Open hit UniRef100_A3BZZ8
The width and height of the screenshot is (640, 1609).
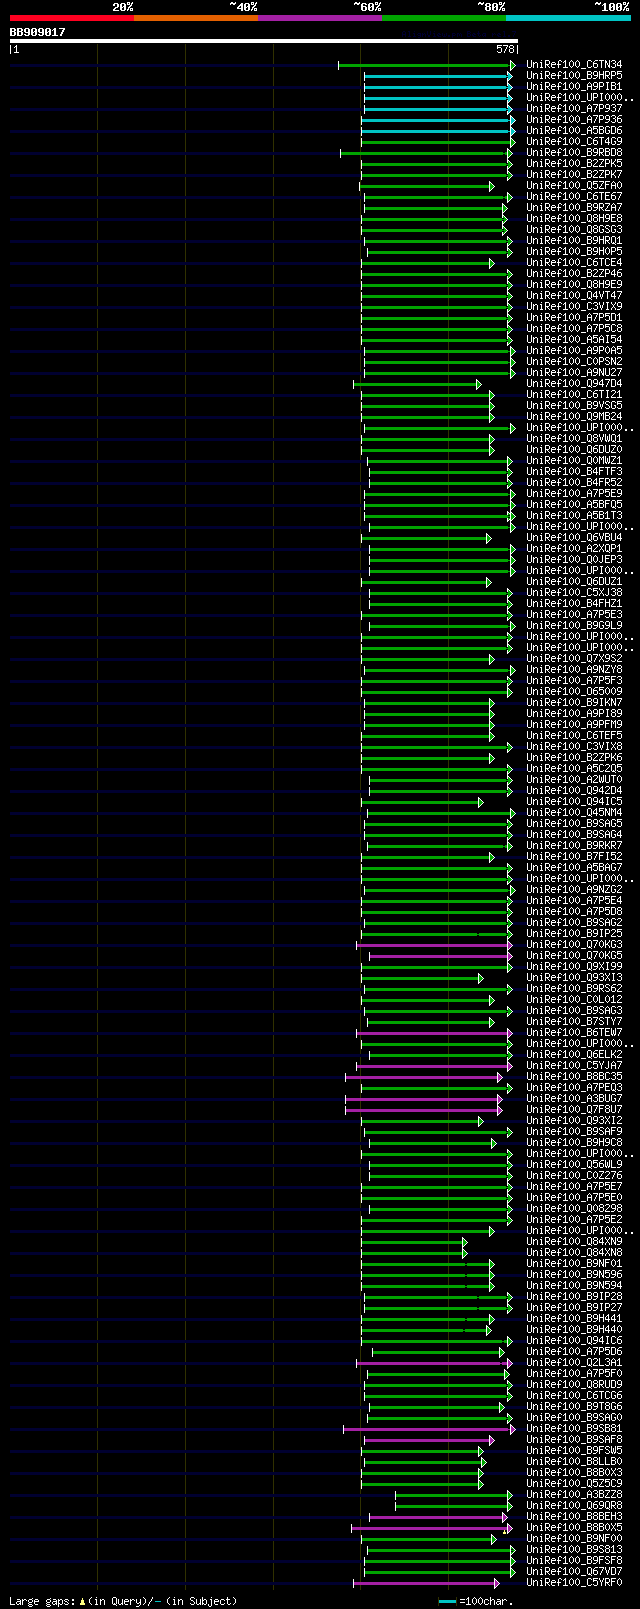[x=574, y=1495]
